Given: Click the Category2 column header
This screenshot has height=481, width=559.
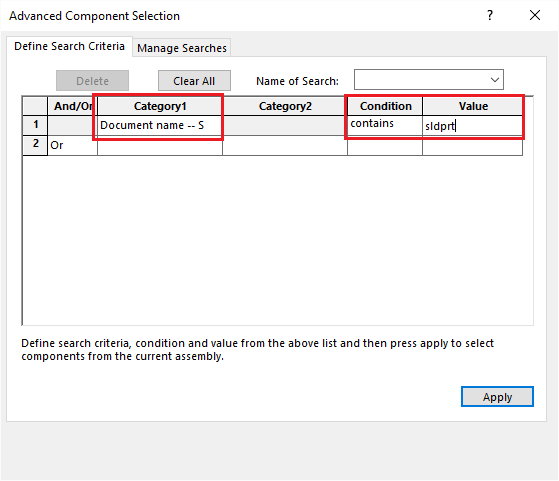Looking at the screenshot, I should (x=285, y=106).
